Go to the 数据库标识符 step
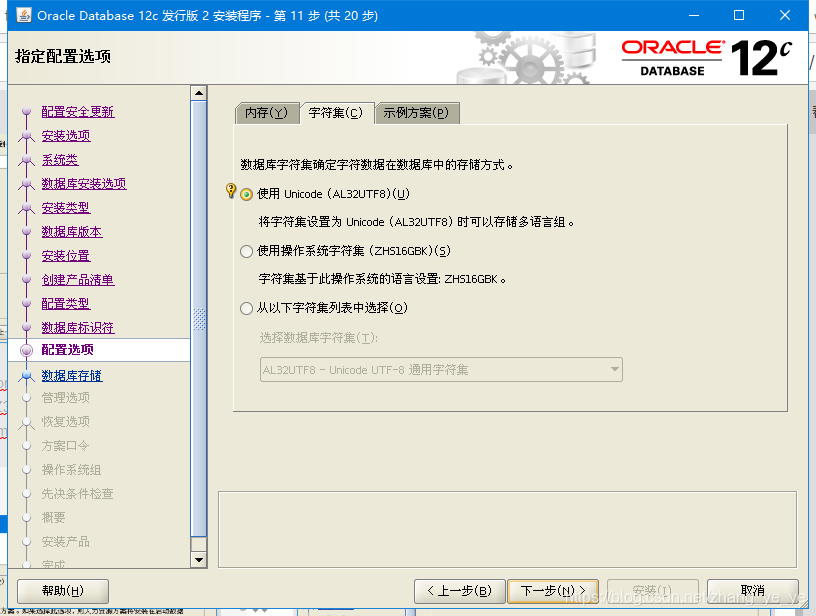816x616 pixels. pos(78,327)
